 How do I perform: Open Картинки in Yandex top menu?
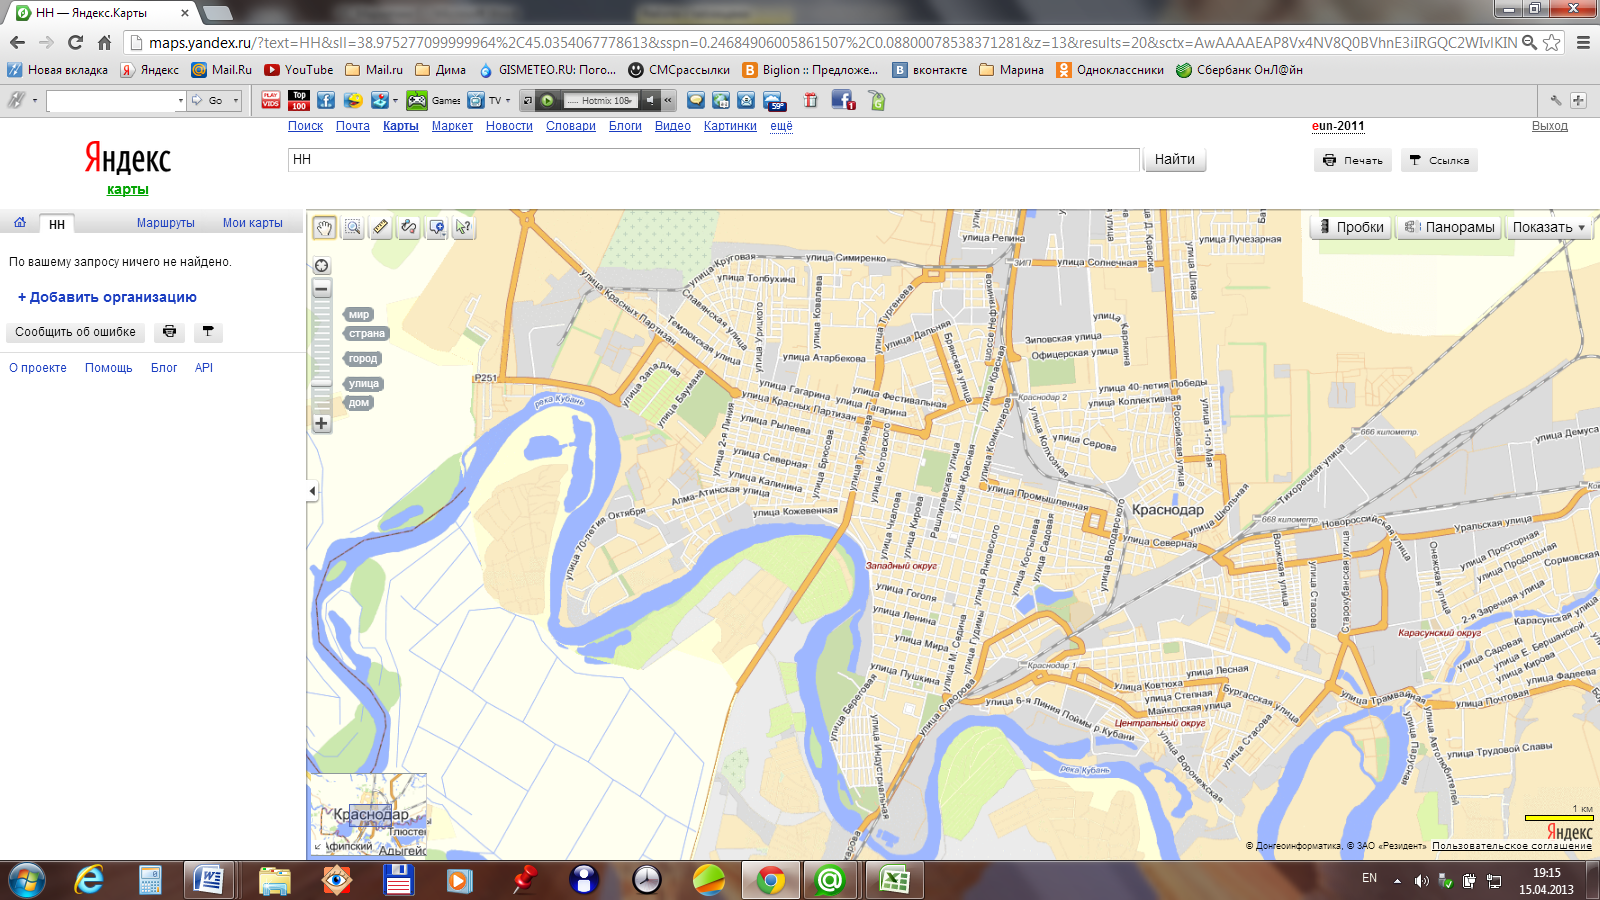click(730, 126)
